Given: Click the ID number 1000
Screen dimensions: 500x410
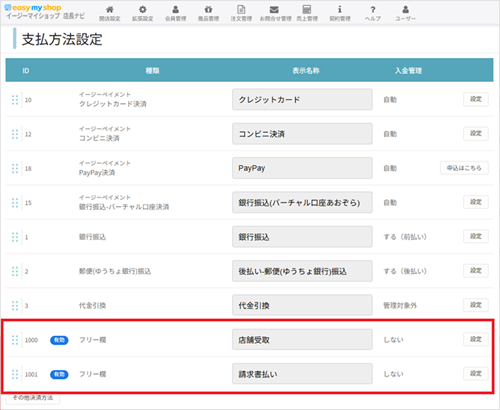Looking at the screenshot, I should [31, 340].
